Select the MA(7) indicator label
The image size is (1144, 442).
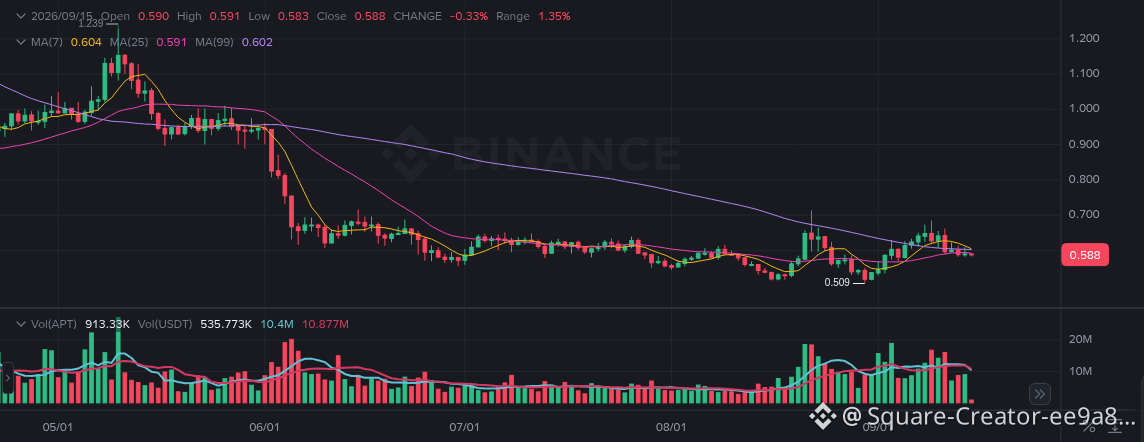48,42
